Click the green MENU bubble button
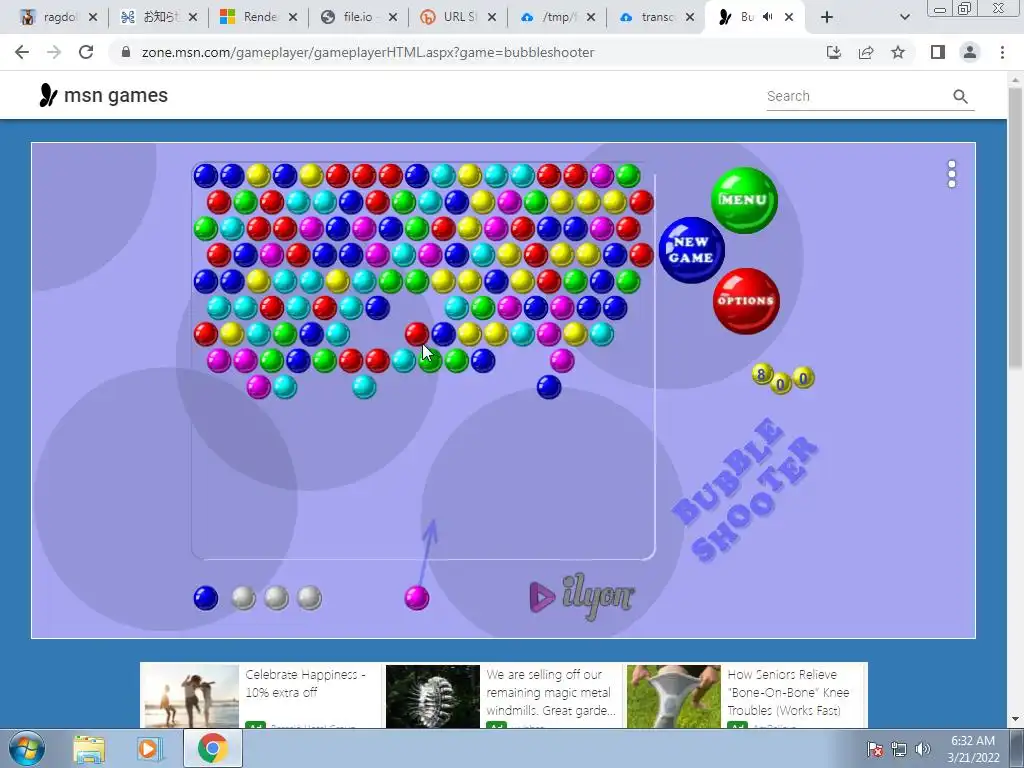This screenshot has height=768, width=1024. [744, 200]
